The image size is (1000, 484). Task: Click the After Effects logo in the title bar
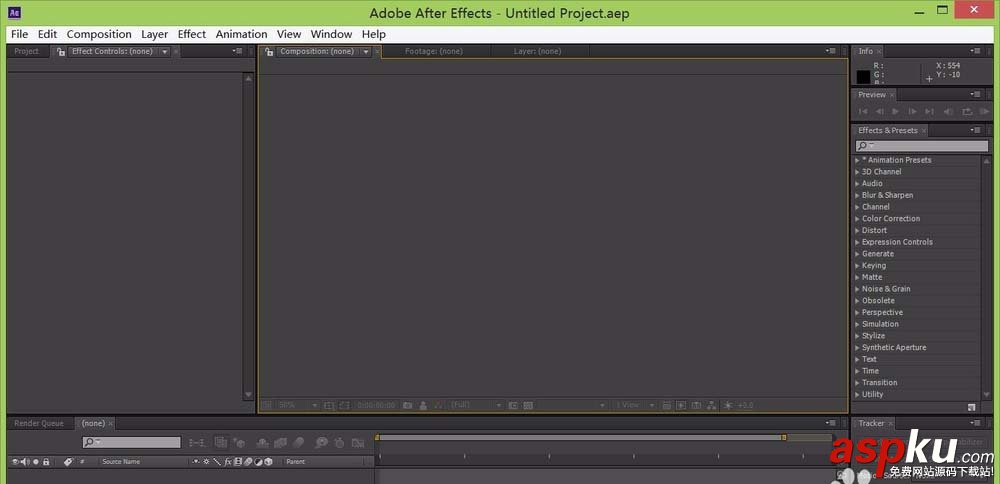click(x=15, y=12)
